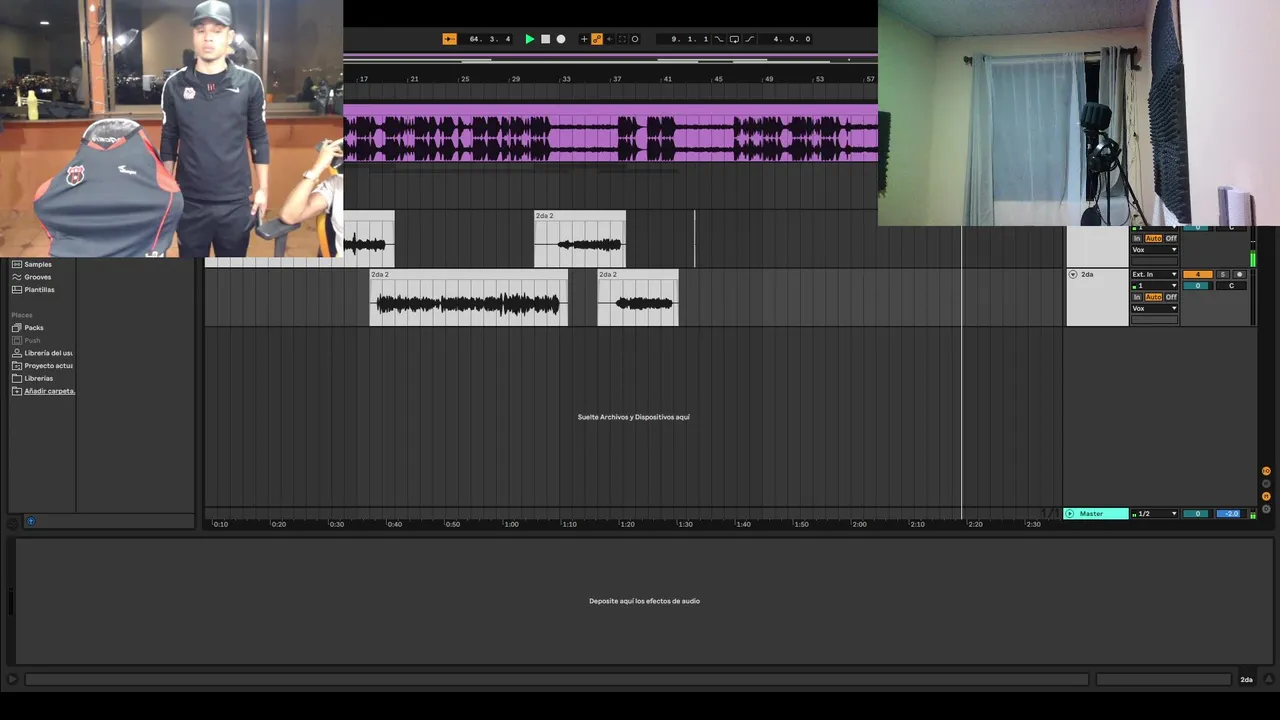The width and height of the screenshot is (1280, 720).
Task: Open the Samples browser category
Action: (x=38, y=264)
